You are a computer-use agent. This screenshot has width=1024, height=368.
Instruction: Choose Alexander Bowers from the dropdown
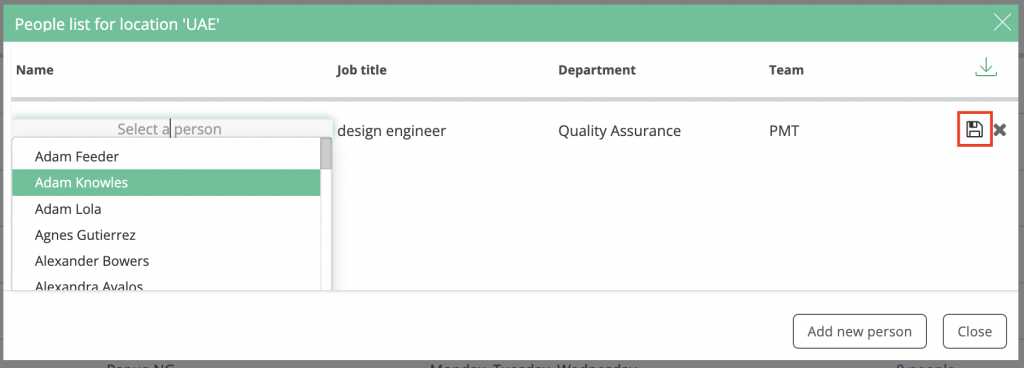[167, 261]
